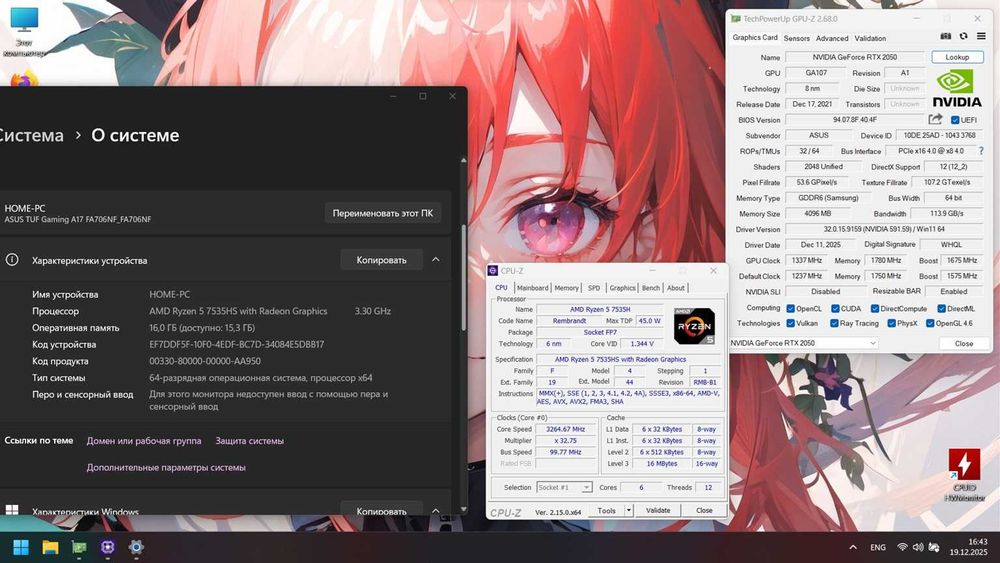Toggle the Vulkan checkbox
This screenshot has height=563, width=1000.
(x=790, y=323)
